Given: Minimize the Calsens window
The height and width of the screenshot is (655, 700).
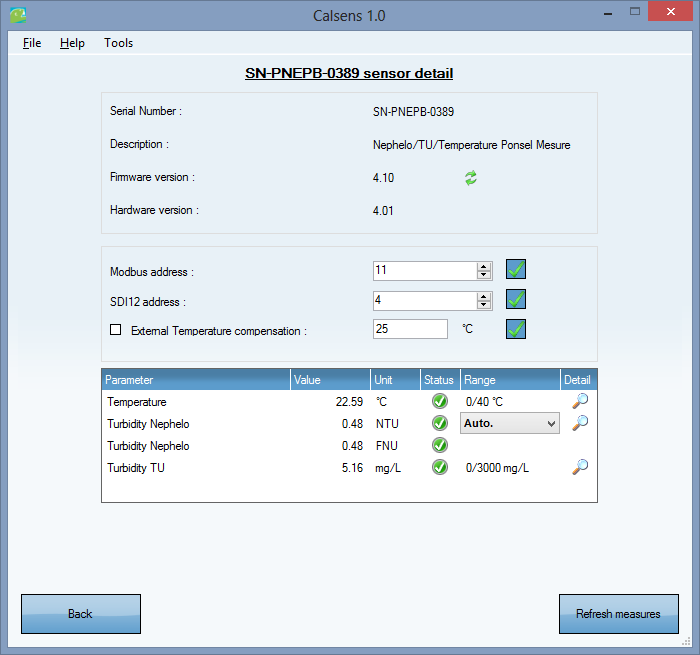Looking at the screenshot, I should coord(608,13).
